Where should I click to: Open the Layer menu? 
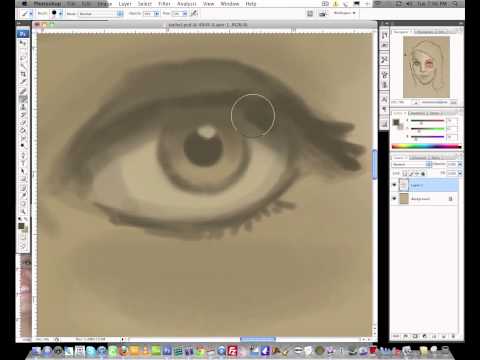click(125, 4)
